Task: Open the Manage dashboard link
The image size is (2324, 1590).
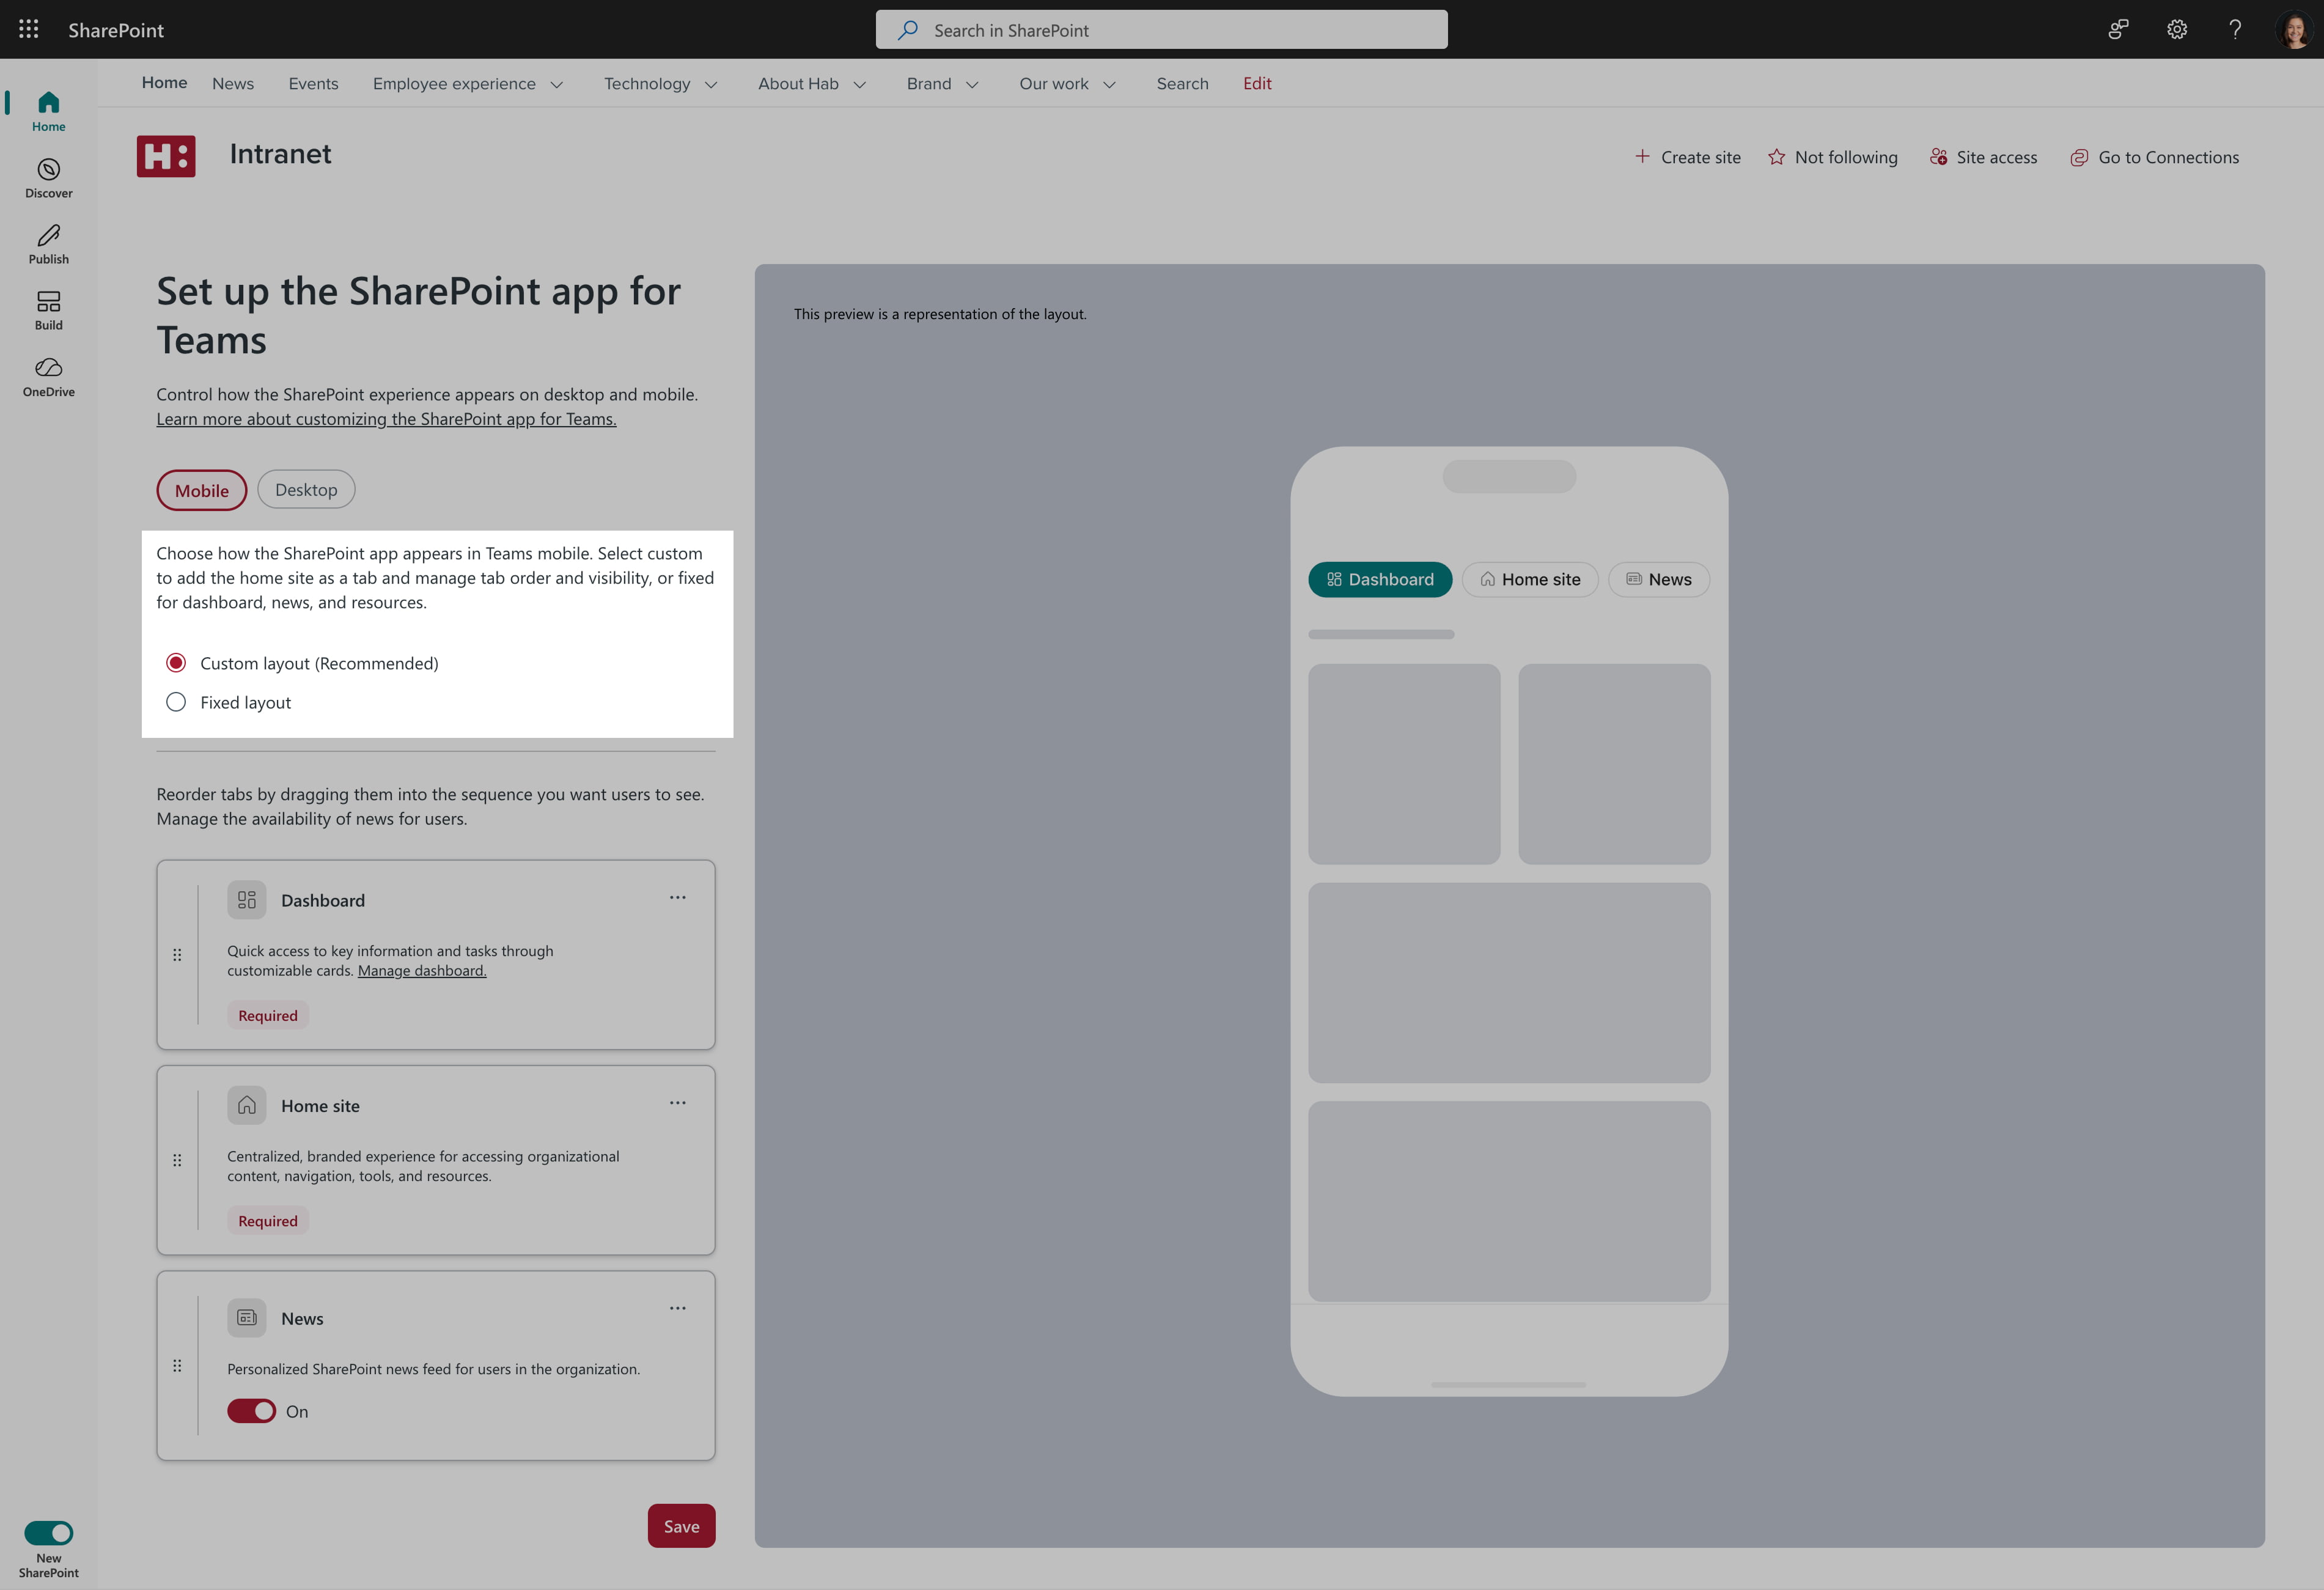Action: (421, 970)
